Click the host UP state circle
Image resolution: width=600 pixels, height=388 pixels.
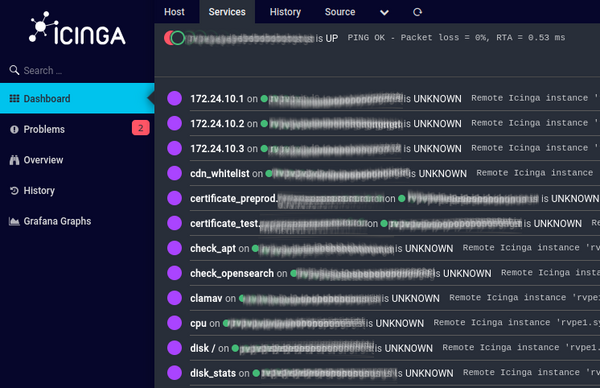(x=178, y=38)
